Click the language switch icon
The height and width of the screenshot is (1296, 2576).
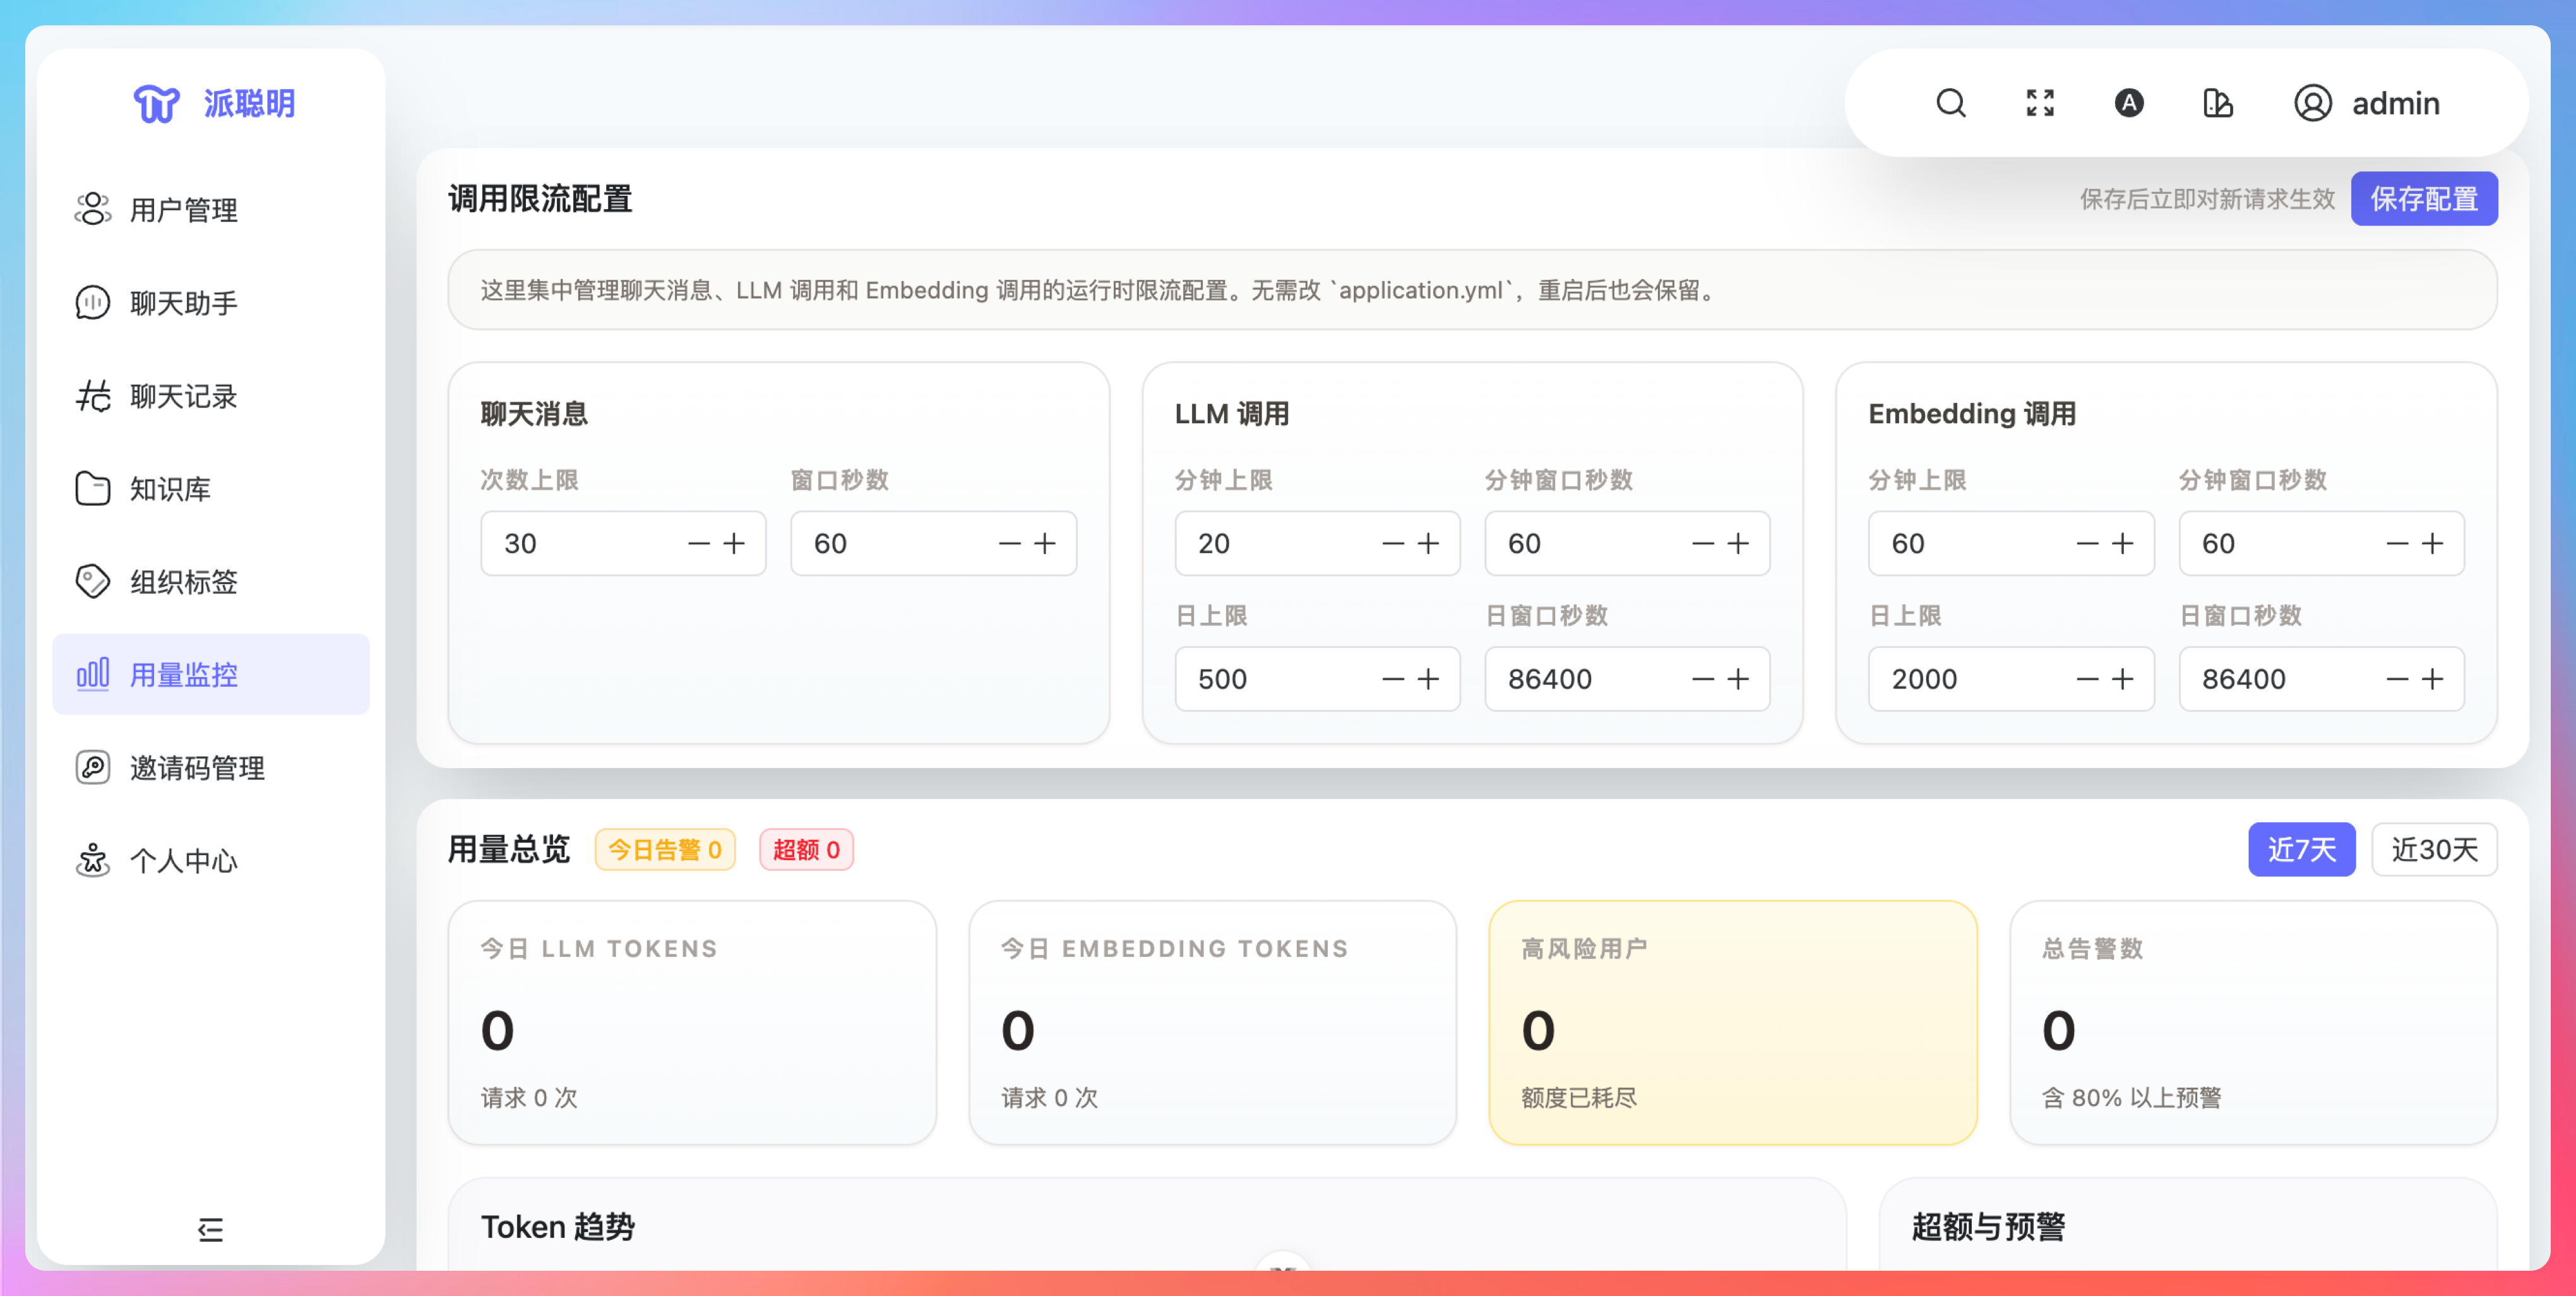click(x=2129, y=103)
